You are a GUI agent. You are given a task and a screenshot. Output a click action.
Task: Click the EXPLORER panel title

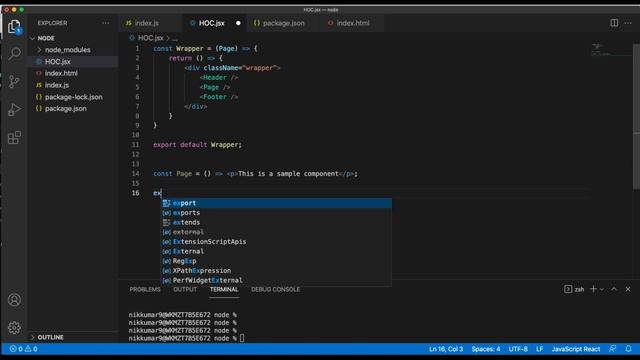click(x=53, y=23)
